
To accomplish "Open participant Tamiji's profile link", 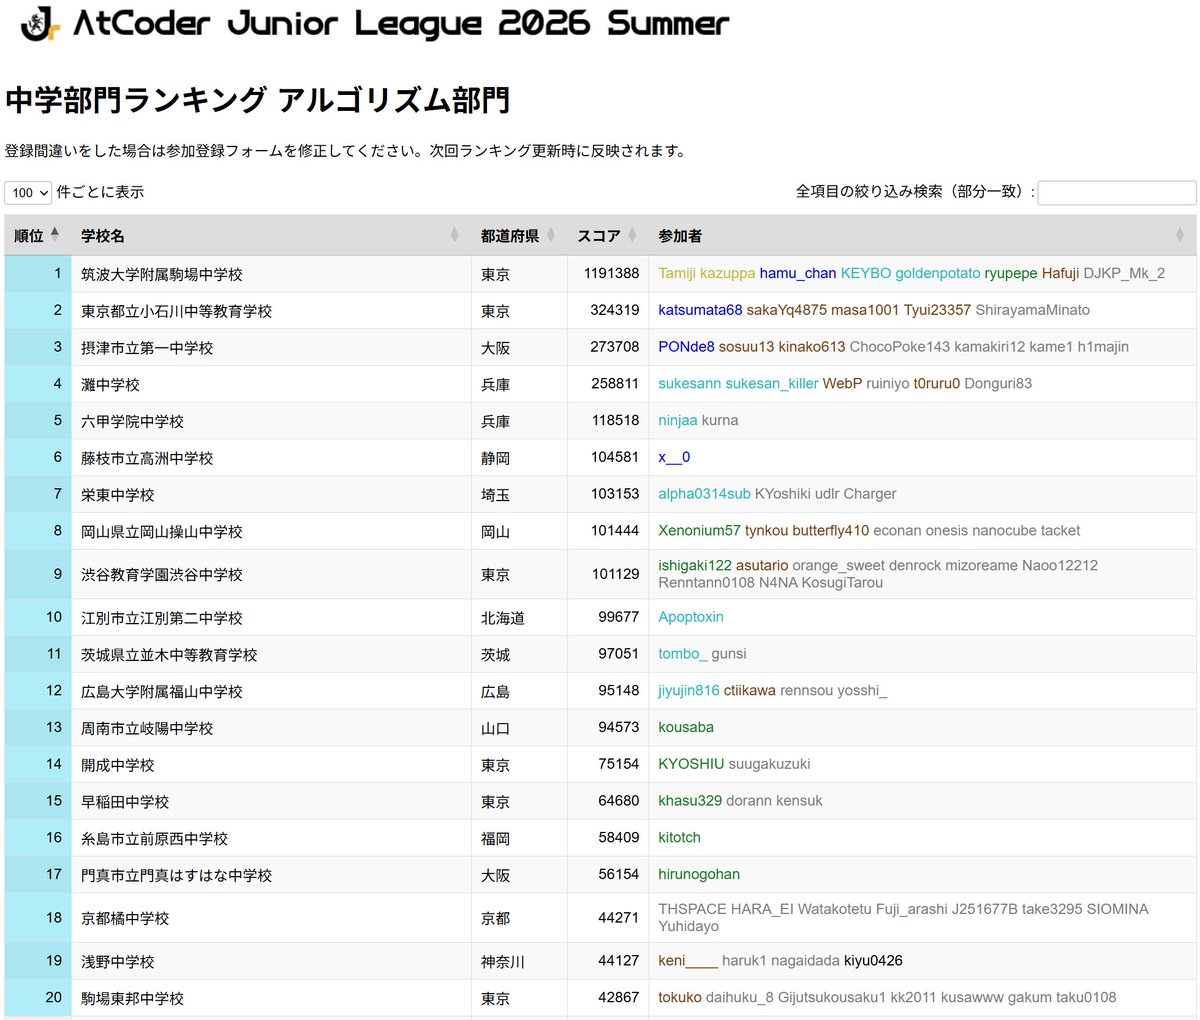I will 677,273.
